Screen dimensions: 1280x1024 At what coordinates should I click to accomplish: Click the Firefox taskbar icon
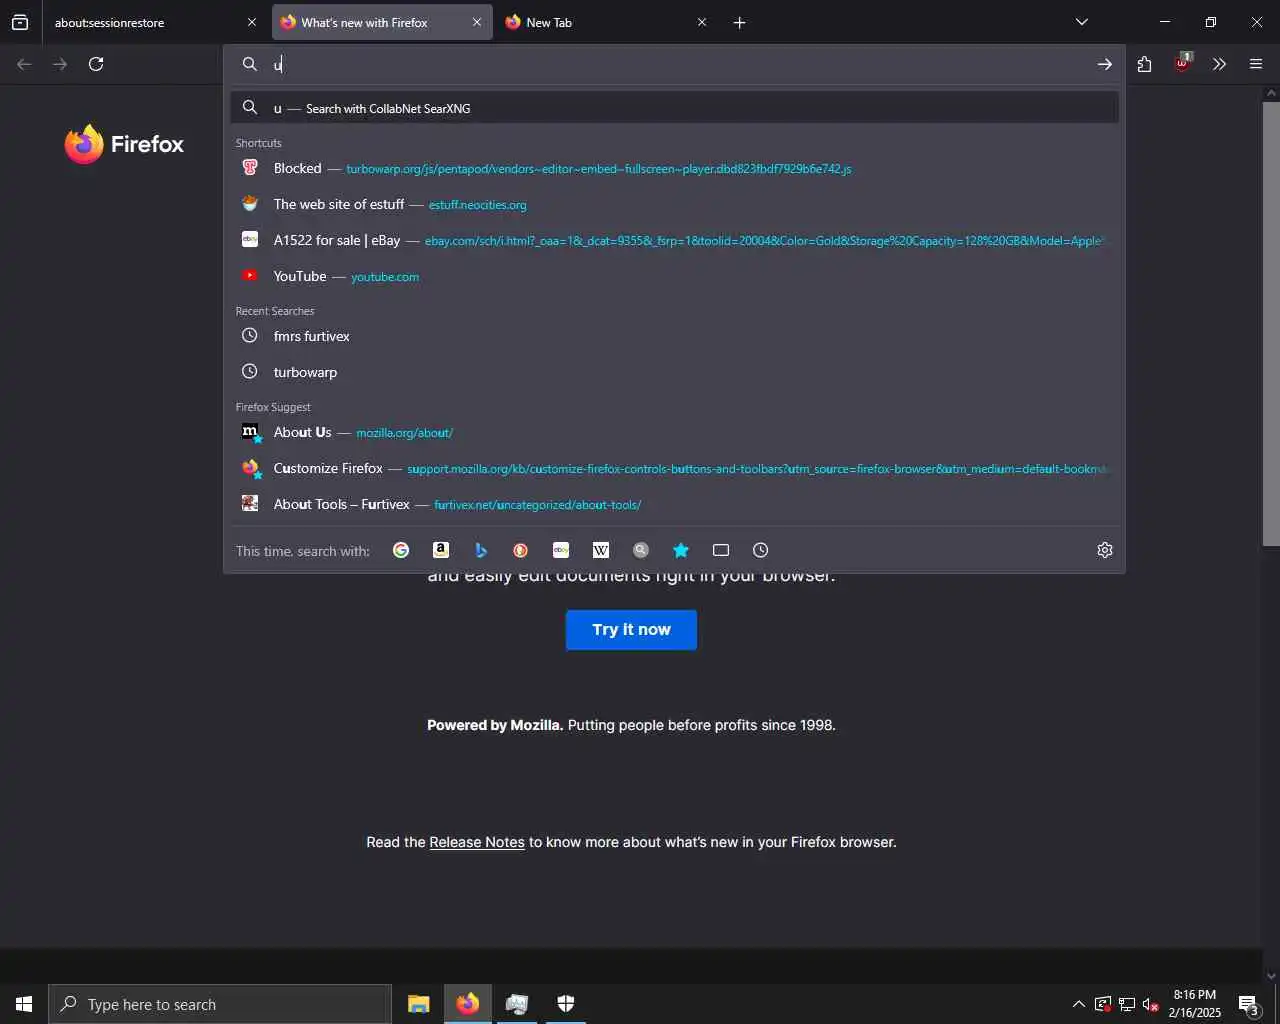pos(467,1004)
